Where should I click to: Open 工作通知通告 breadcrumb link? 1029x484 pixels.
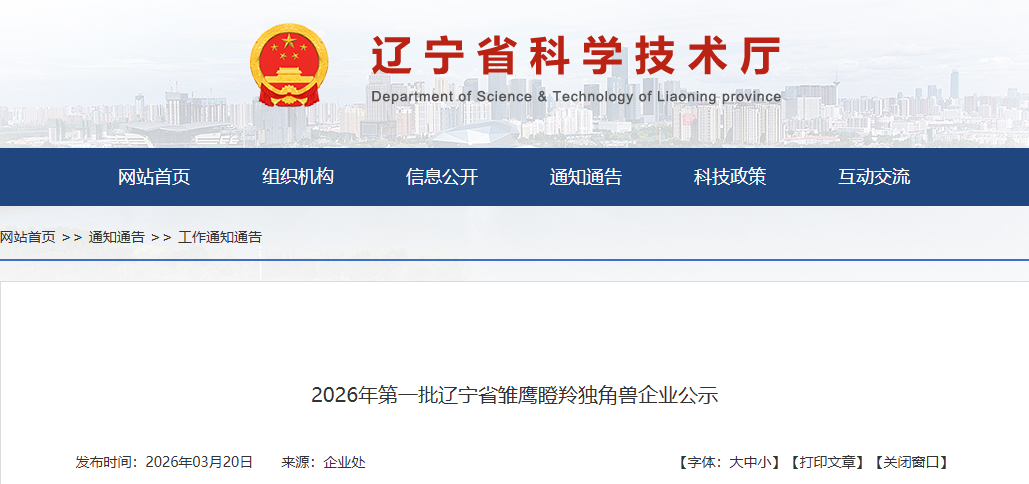click(x=220, y=237)
